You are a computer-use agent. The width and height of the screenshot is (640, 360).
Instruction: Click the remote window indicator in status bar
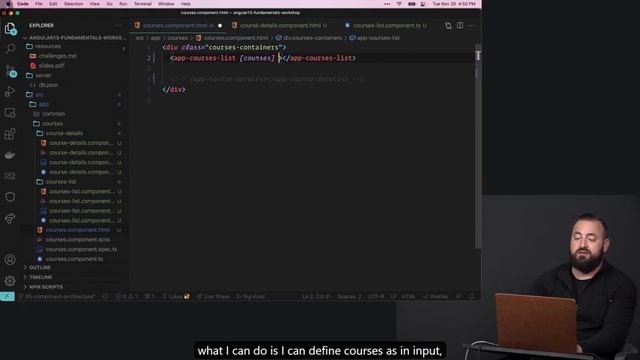pos(7,296)
